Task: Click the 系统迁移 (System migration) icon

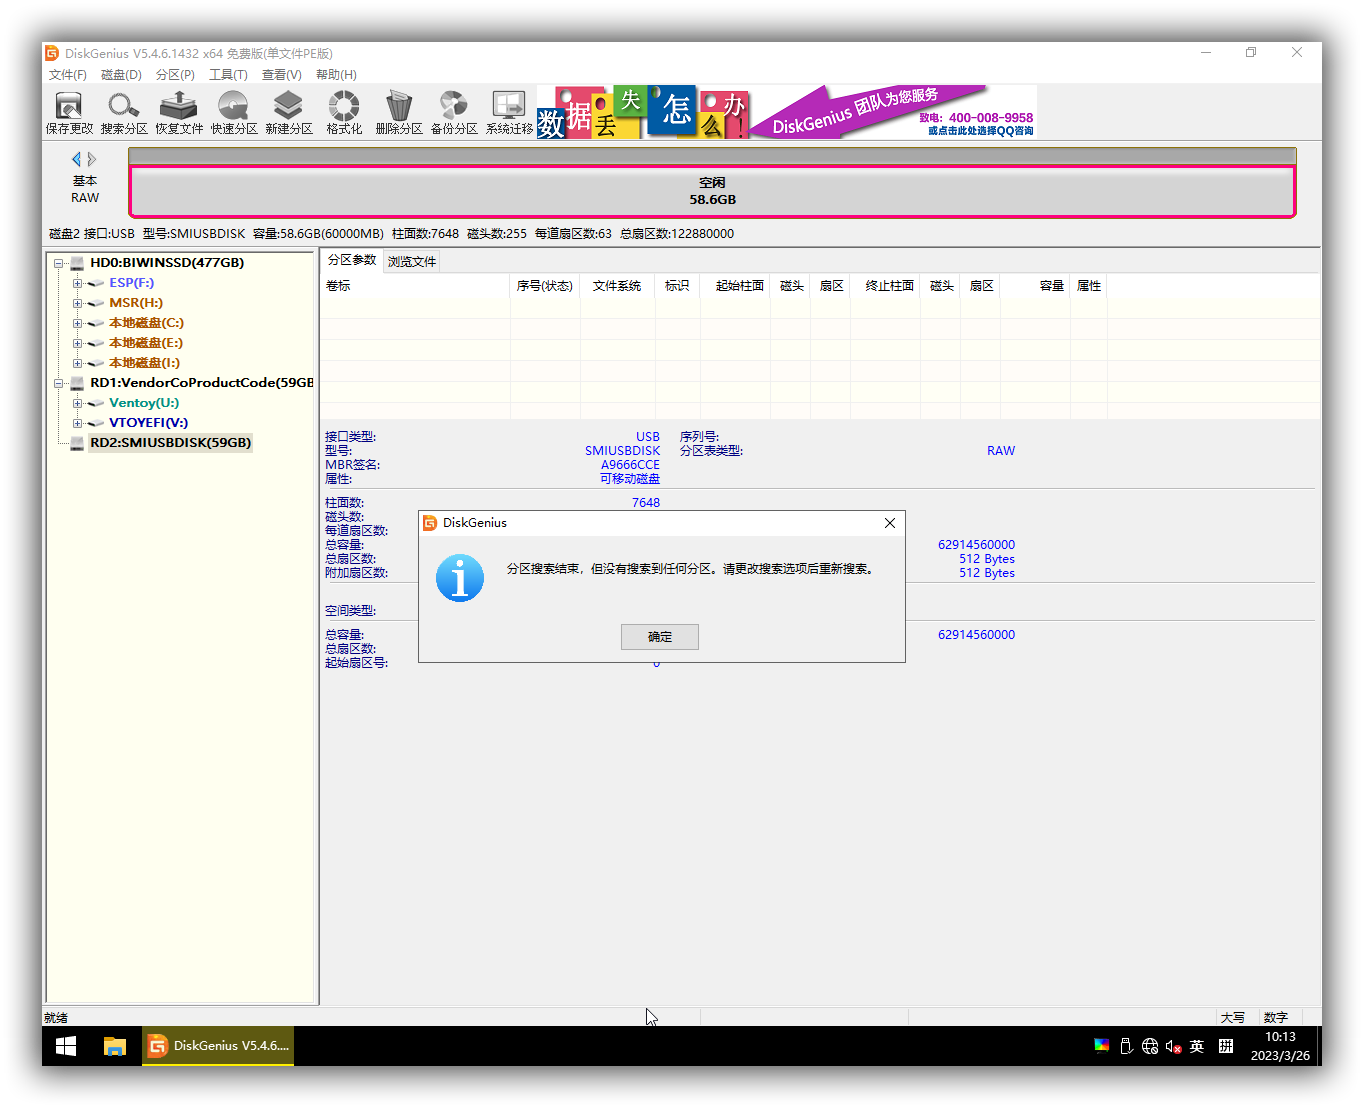Action: (x=509, y=113)
